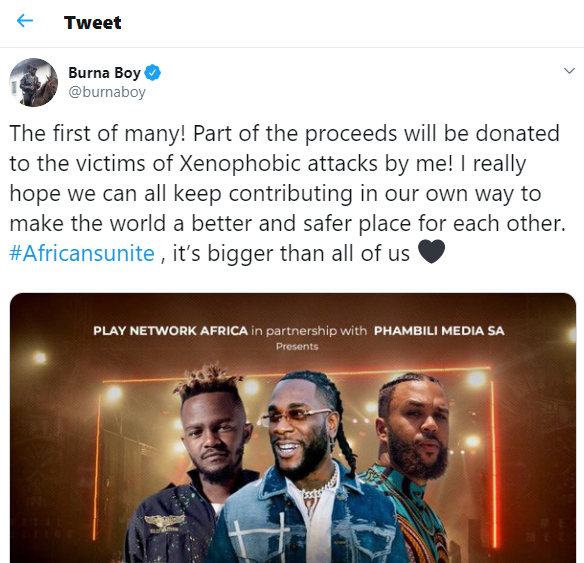
Task: Click the 'Presents' caption on poster
Action: [297, 347]
